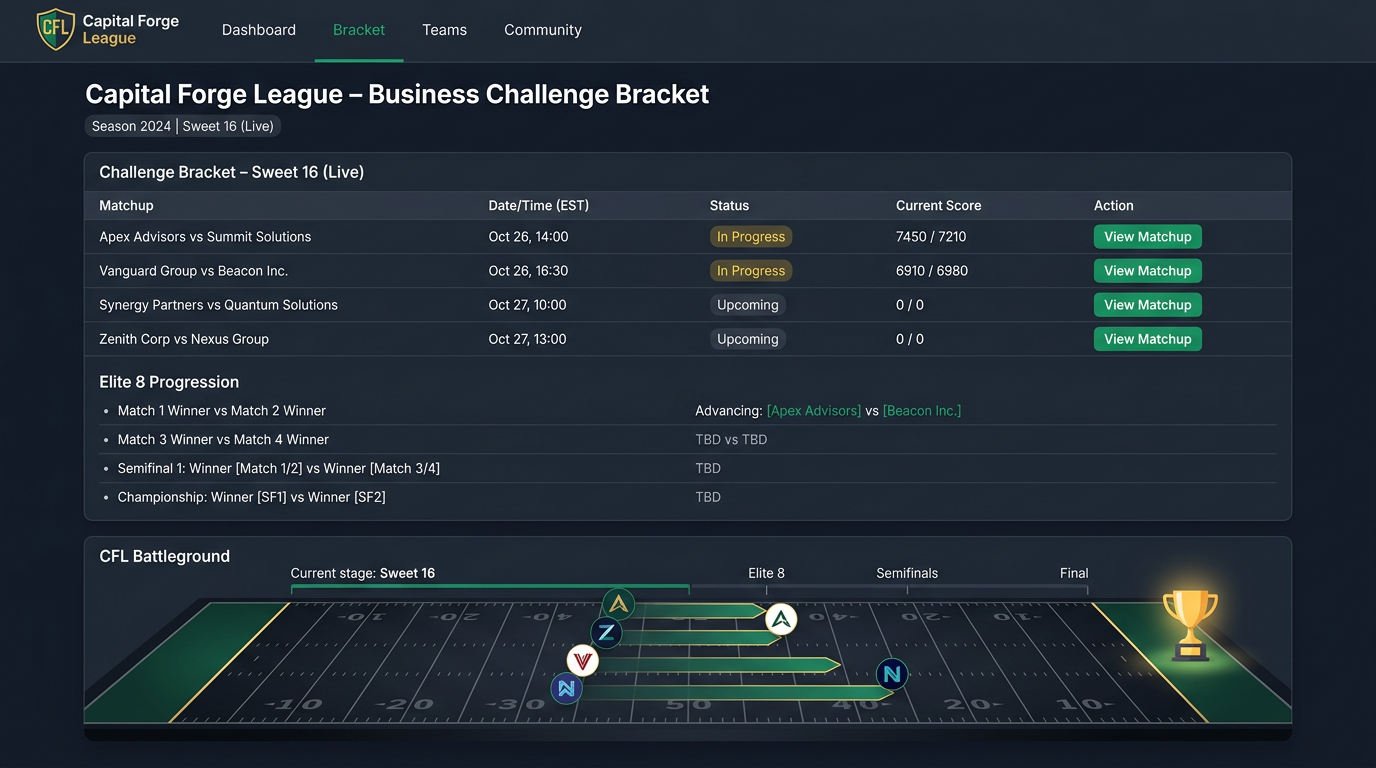
Task: Open the [Apex Advisors] advancing link
Action: (x=814, y=411)
